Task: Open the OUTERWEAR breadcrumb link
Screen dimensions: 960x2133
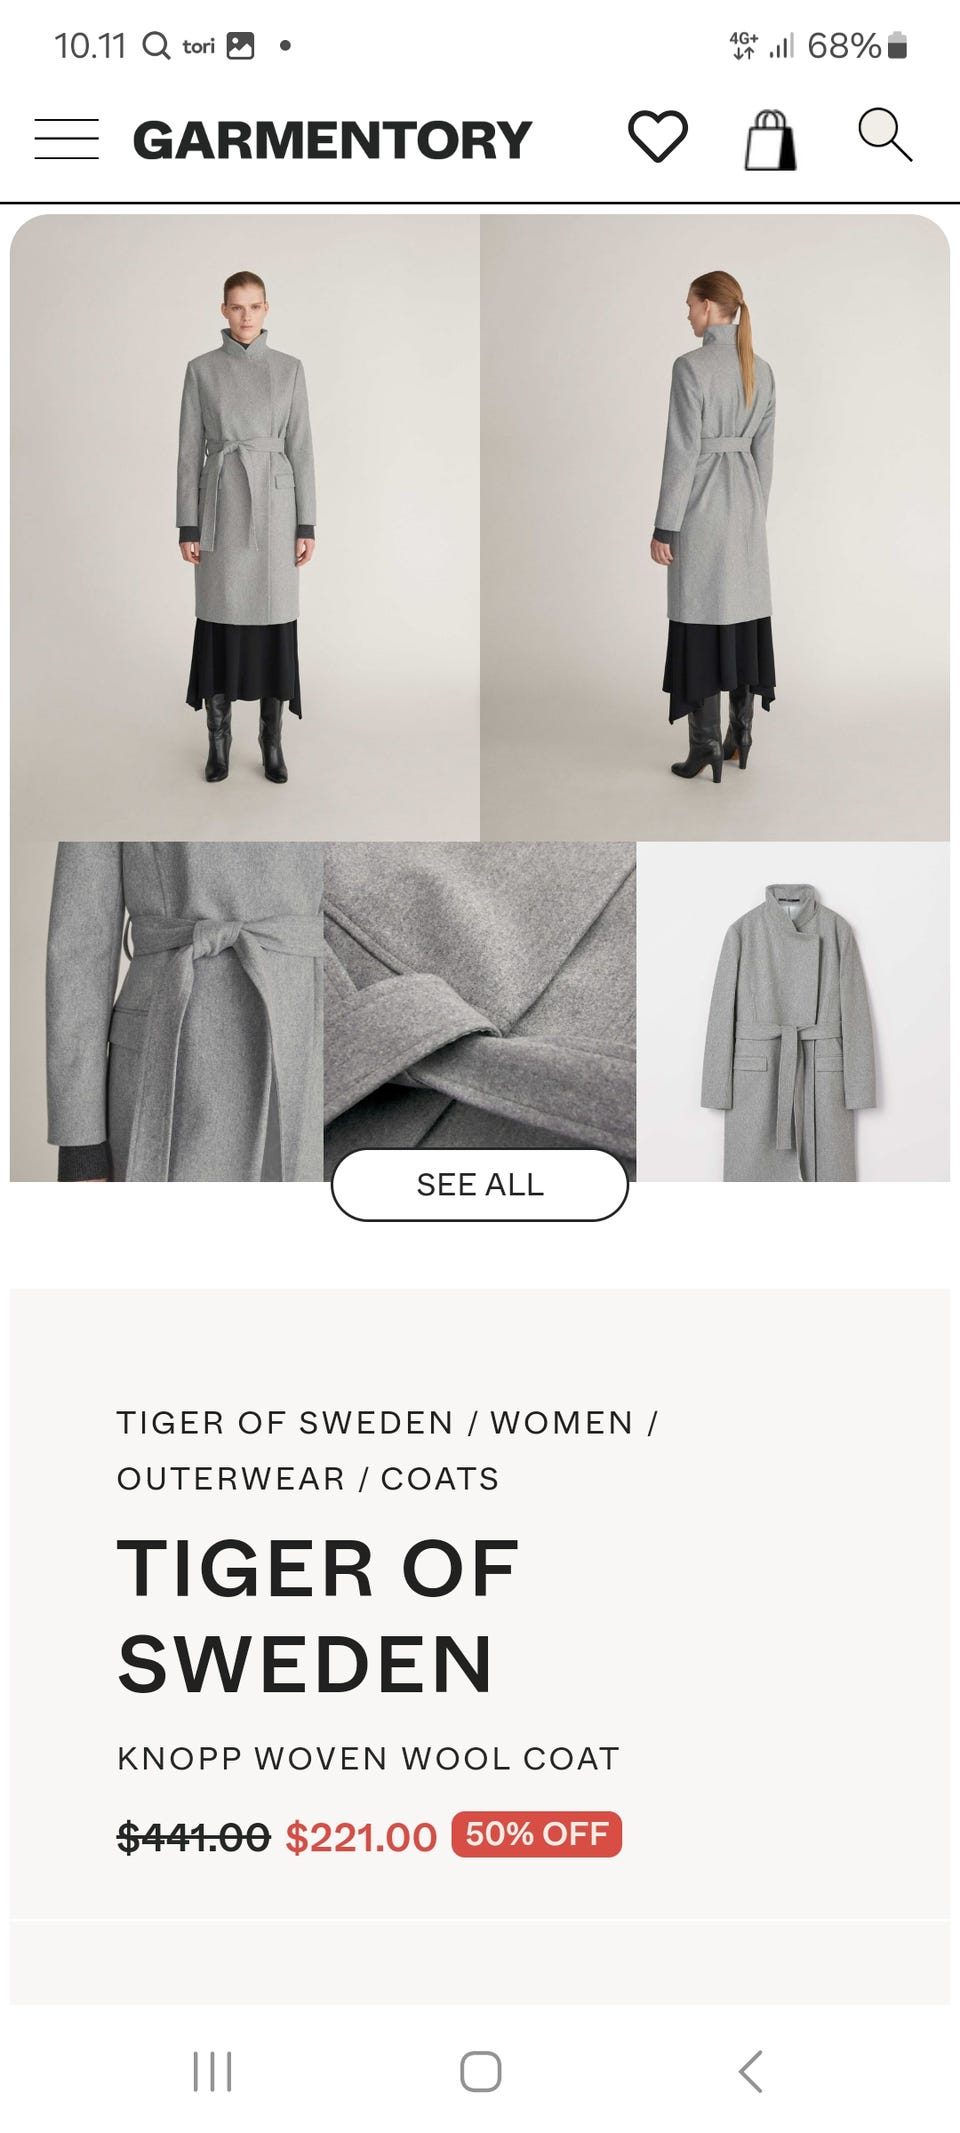Action: [231, 1478]
